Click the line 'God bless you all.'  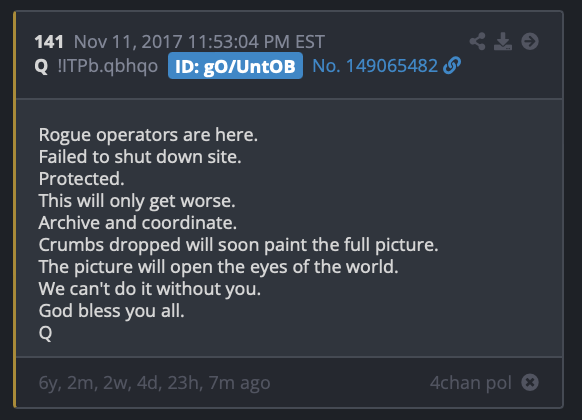tap(111, 311)
